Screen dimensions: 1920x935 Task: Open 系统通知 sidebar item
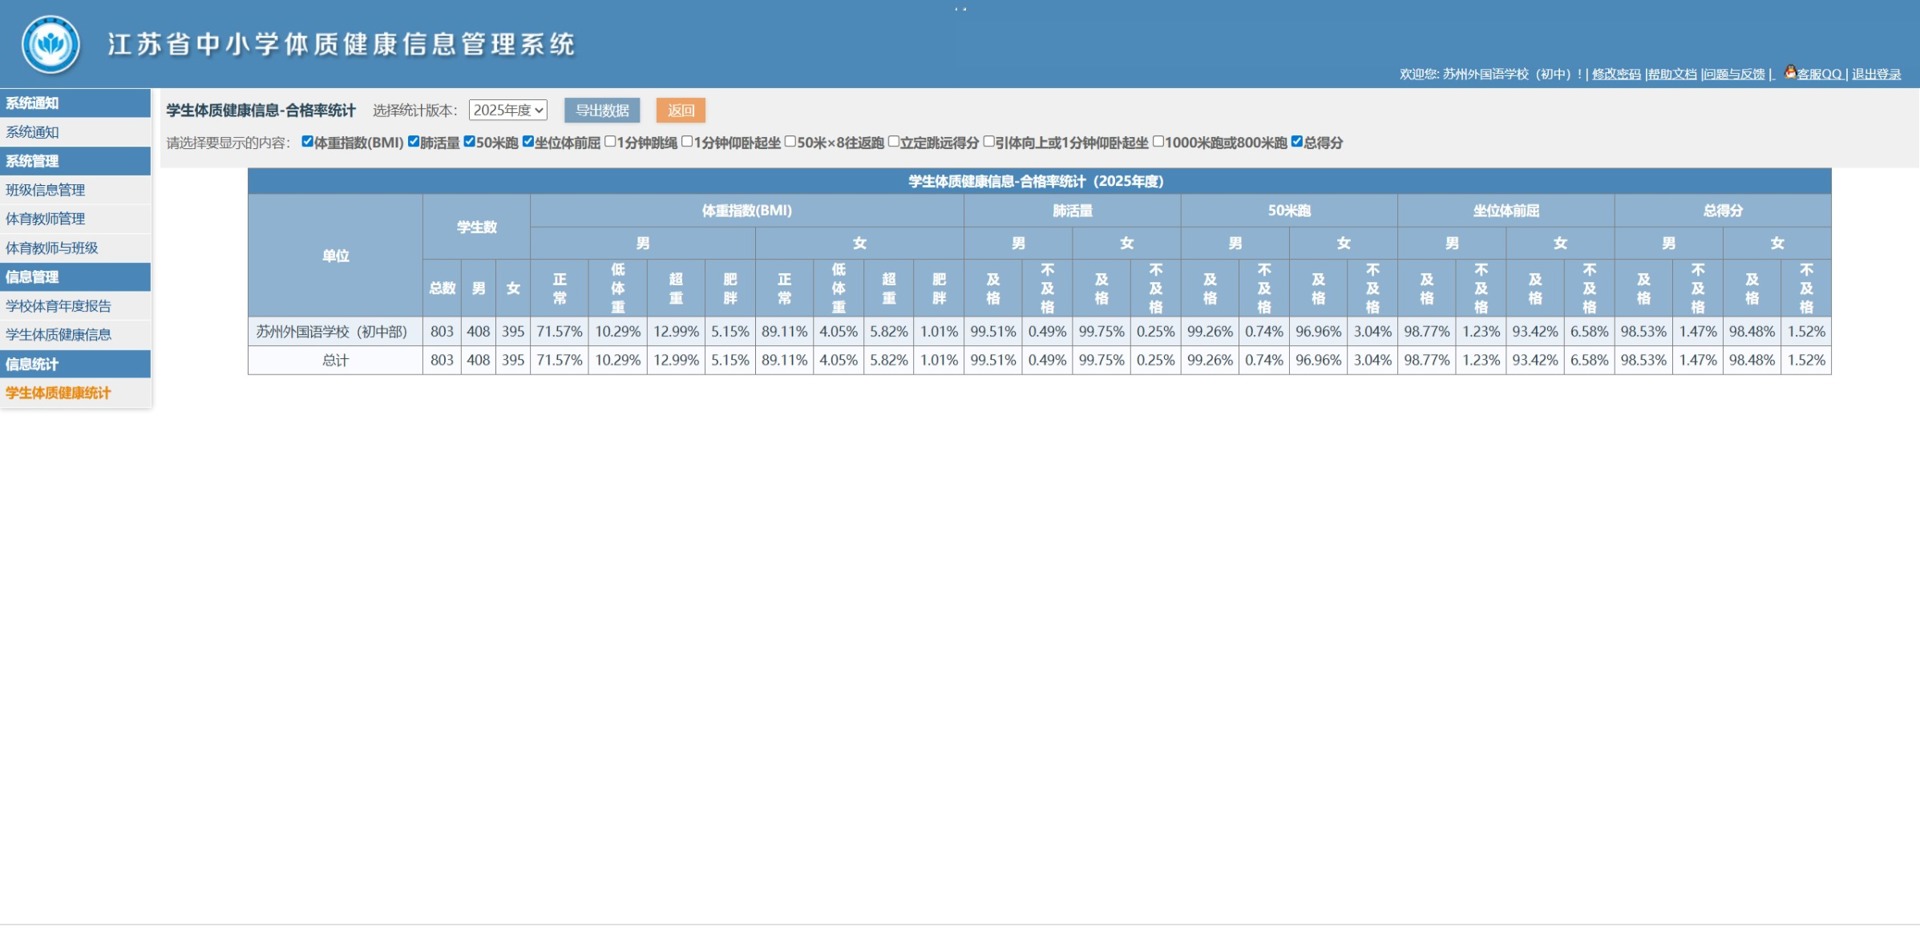[75, 132]
